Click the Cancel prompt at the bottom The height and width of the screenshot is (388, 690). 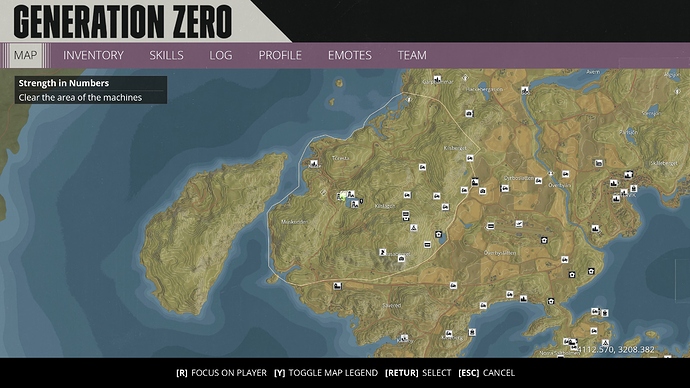coord(486,373)
